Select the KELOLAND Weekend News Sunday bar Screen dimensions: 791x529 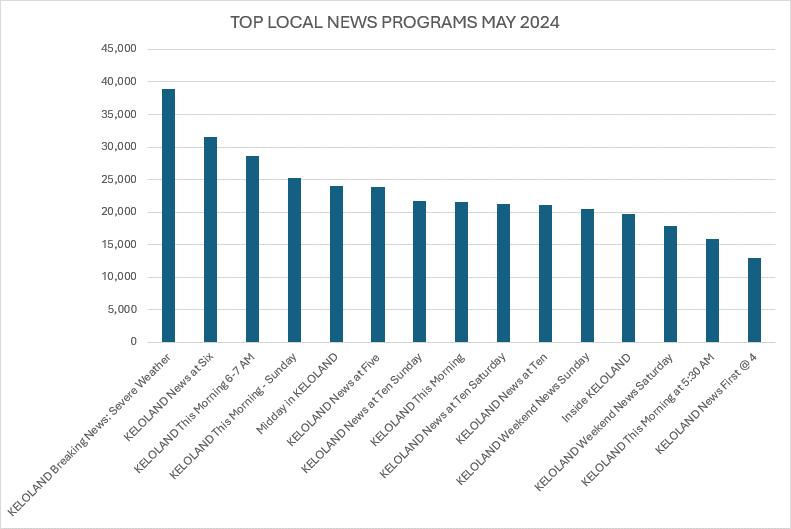[x=587, y=275]
